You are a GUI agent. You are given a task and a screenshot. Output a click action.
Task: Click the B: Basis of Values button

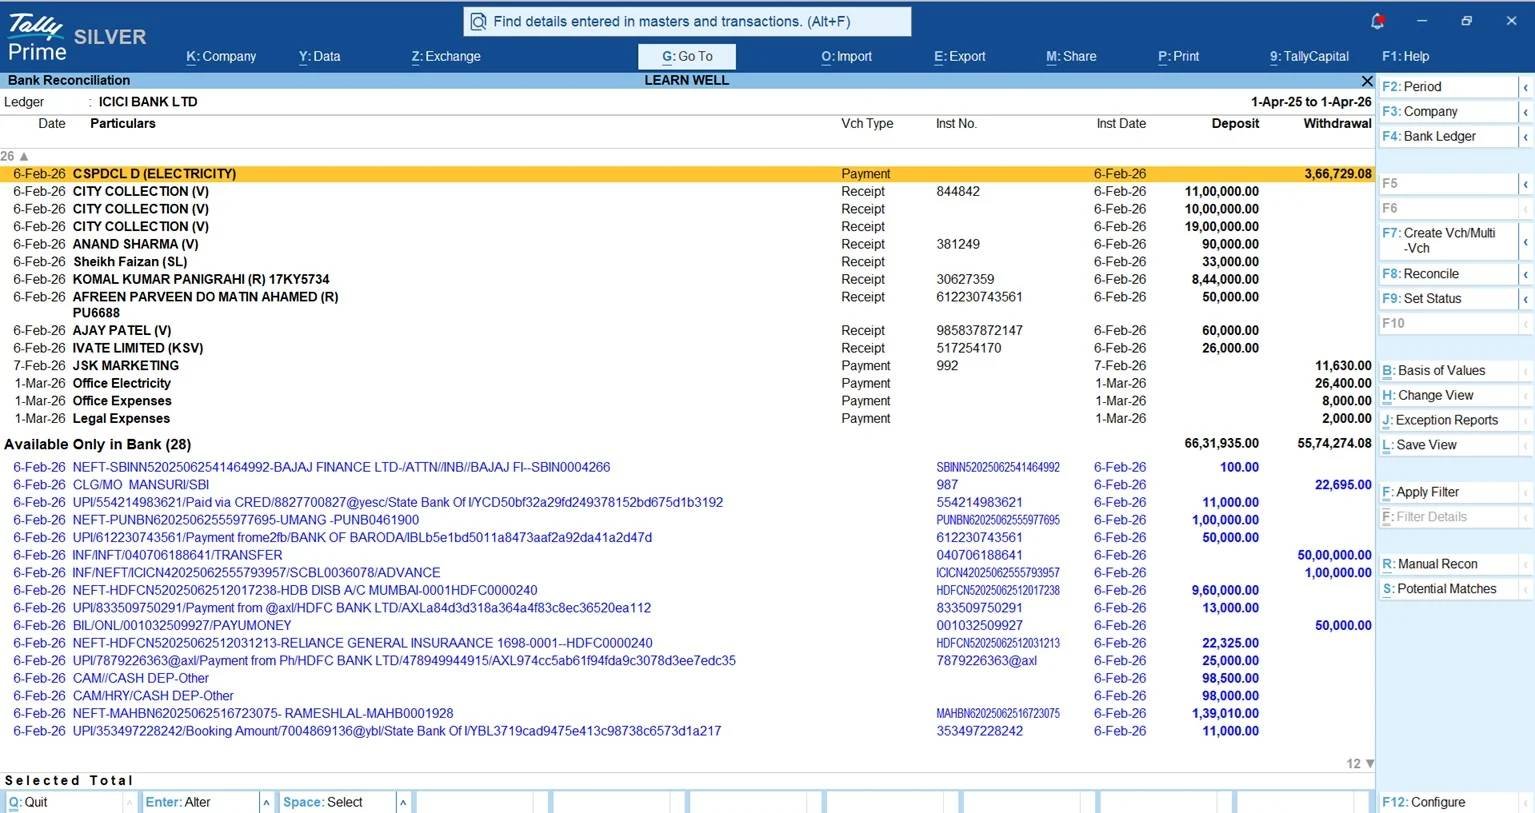tap(1448, 371)
